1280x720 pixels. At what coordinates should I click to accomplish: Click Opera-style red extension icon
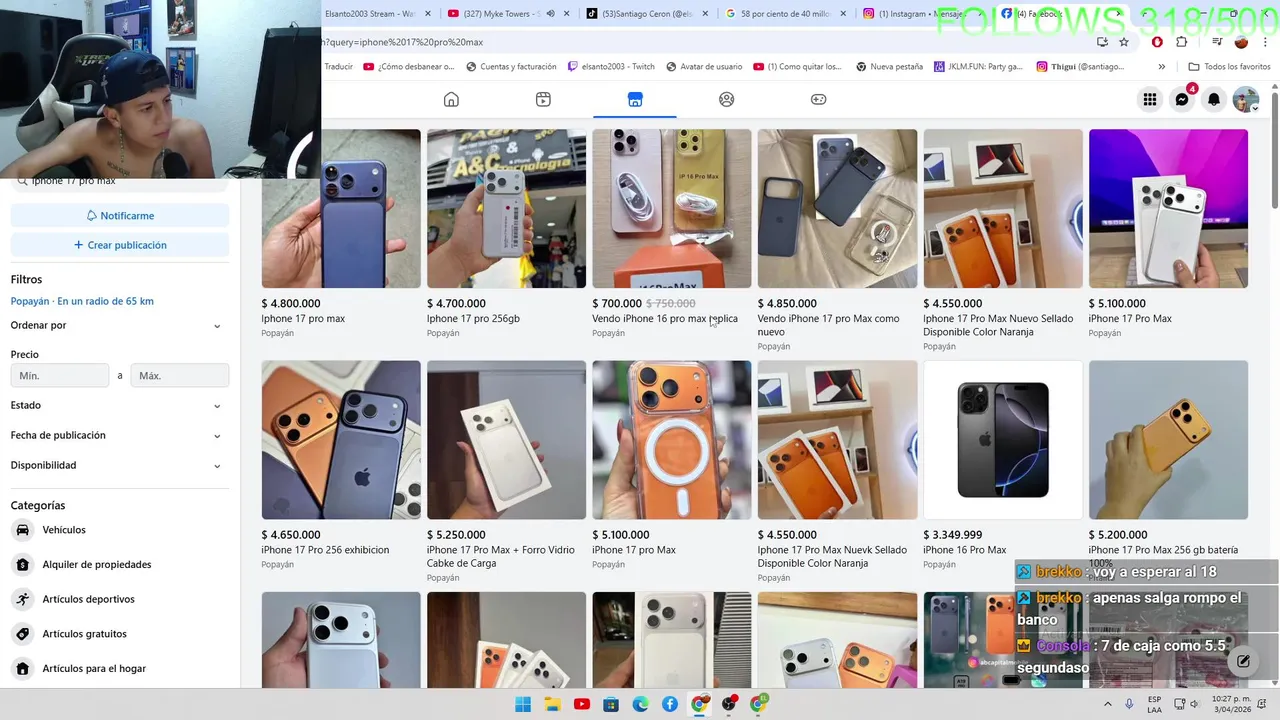[x=1157, y=42]
